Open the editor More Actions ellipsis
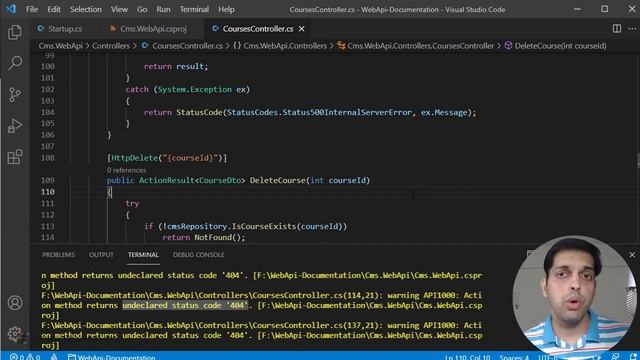 click(x=632, y=29)
